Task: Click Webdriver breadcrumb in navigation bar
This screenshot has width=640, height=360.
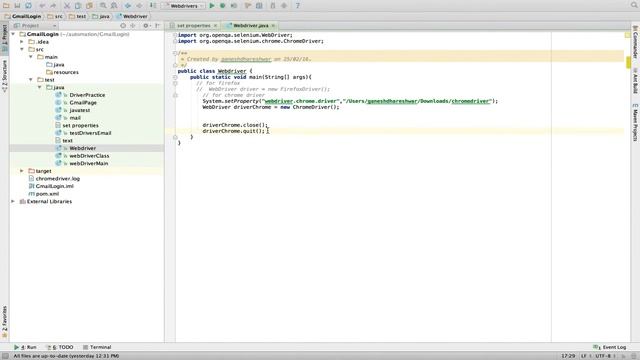Action: (x=132, y=16)
